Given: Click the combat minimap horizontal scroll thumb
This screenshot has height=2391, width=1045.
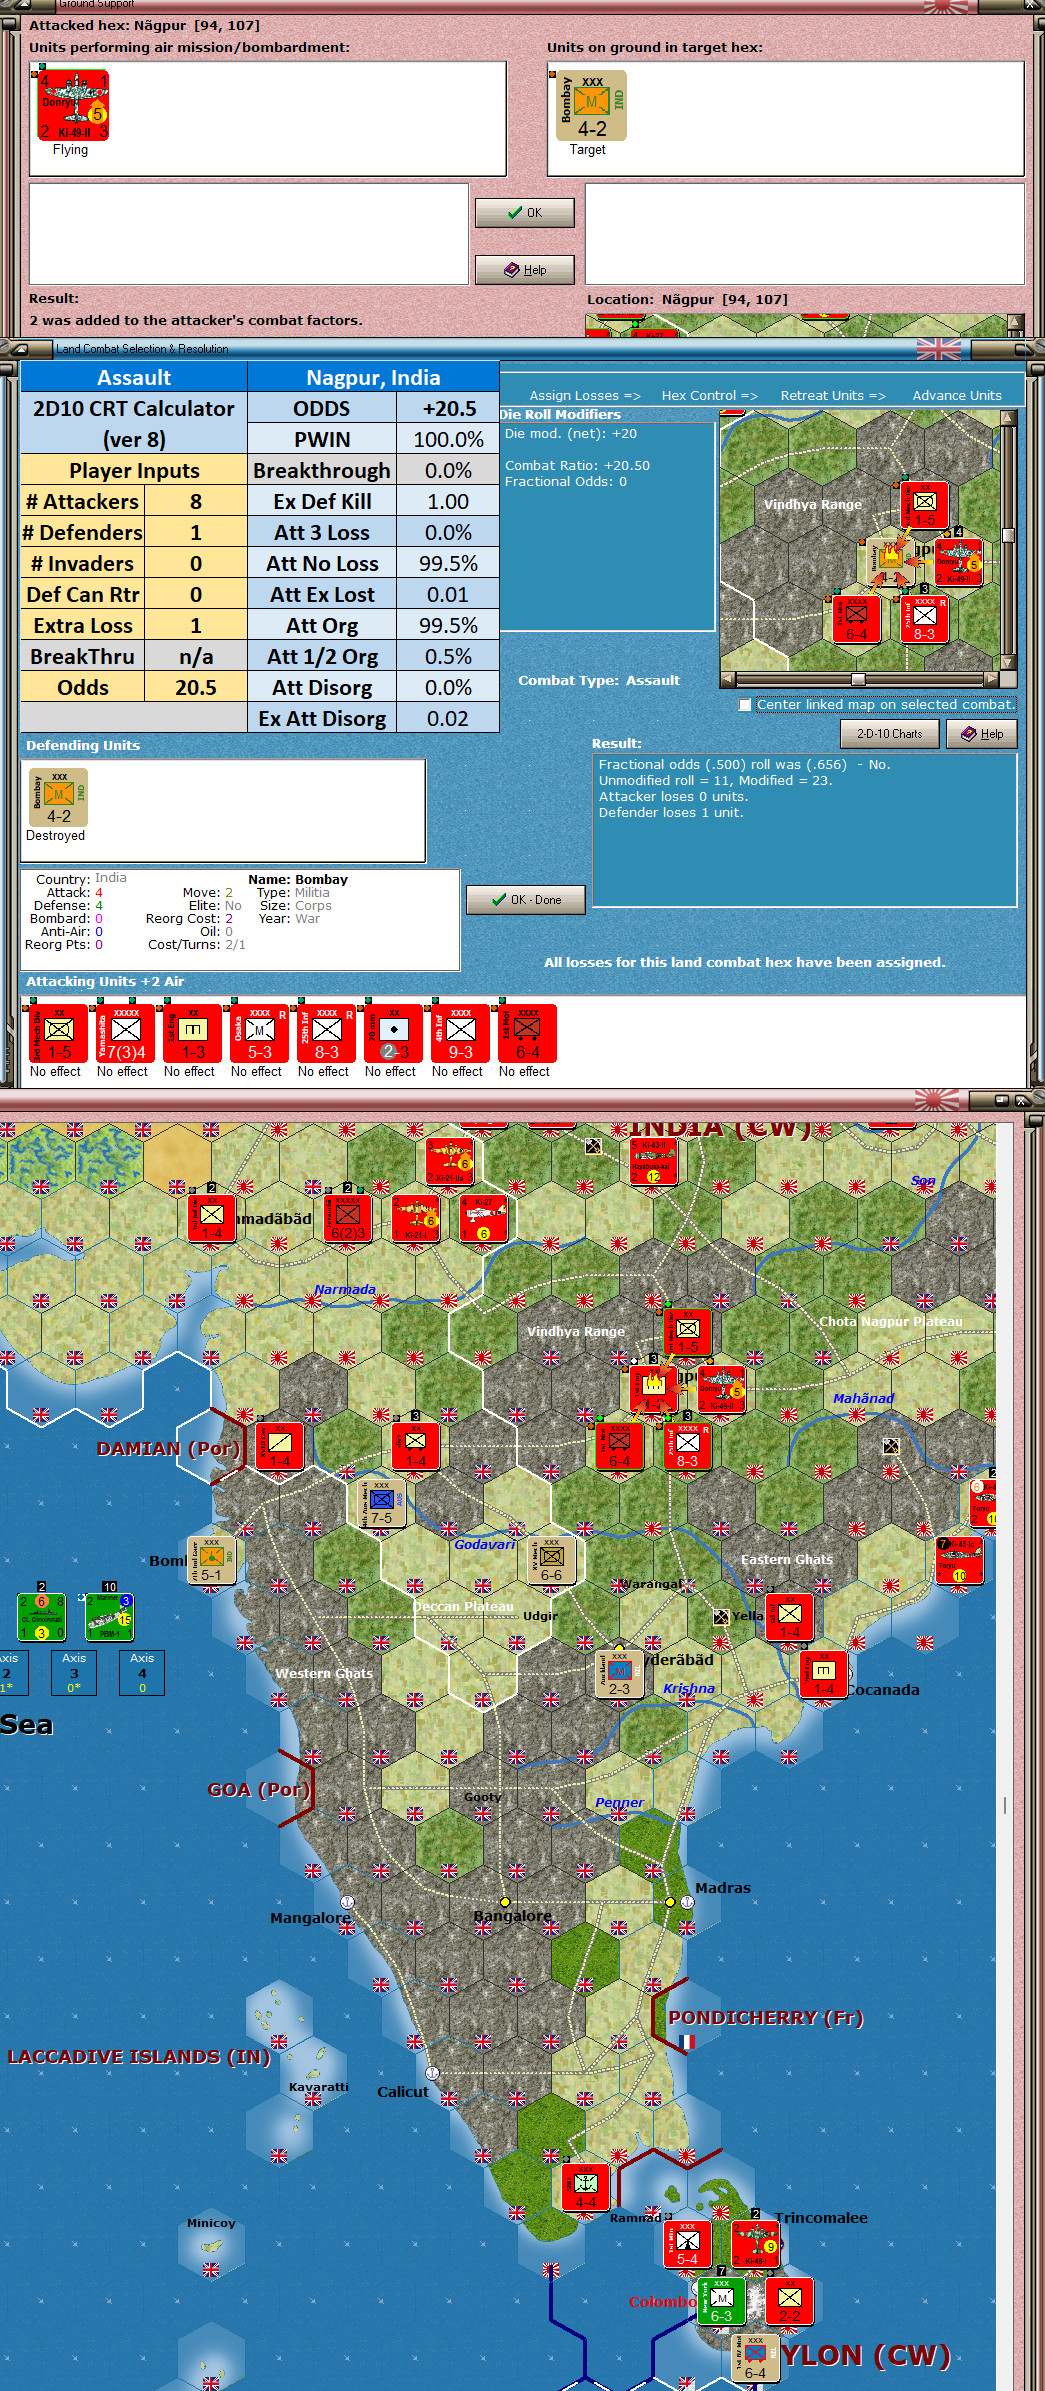Looking at the screenshot, I should click(858, 679).
